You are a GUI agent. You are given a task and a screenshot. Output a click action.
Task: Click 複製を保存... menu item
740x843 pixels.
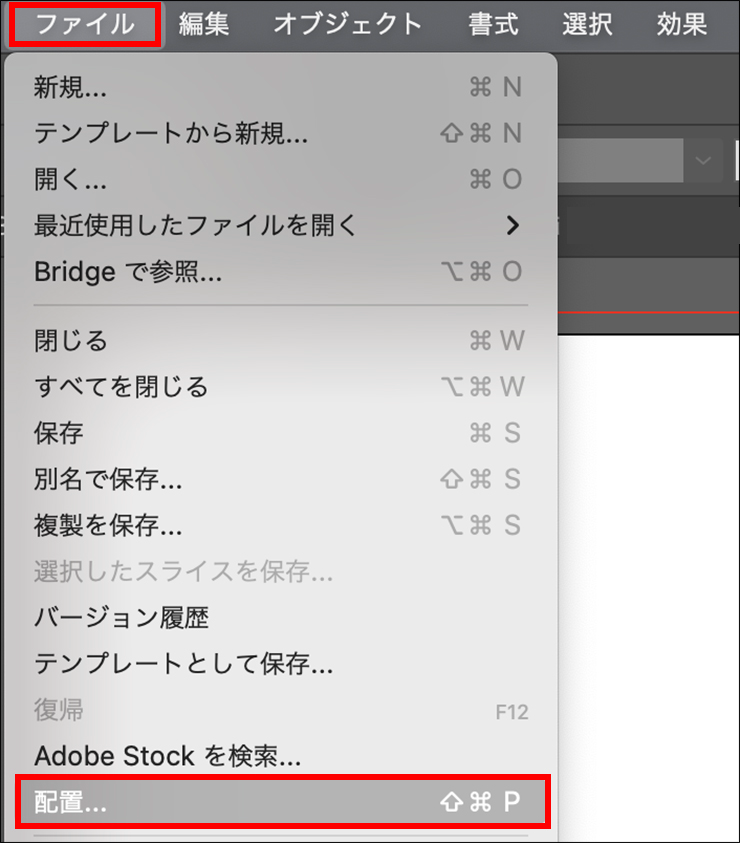pos(108,525)
